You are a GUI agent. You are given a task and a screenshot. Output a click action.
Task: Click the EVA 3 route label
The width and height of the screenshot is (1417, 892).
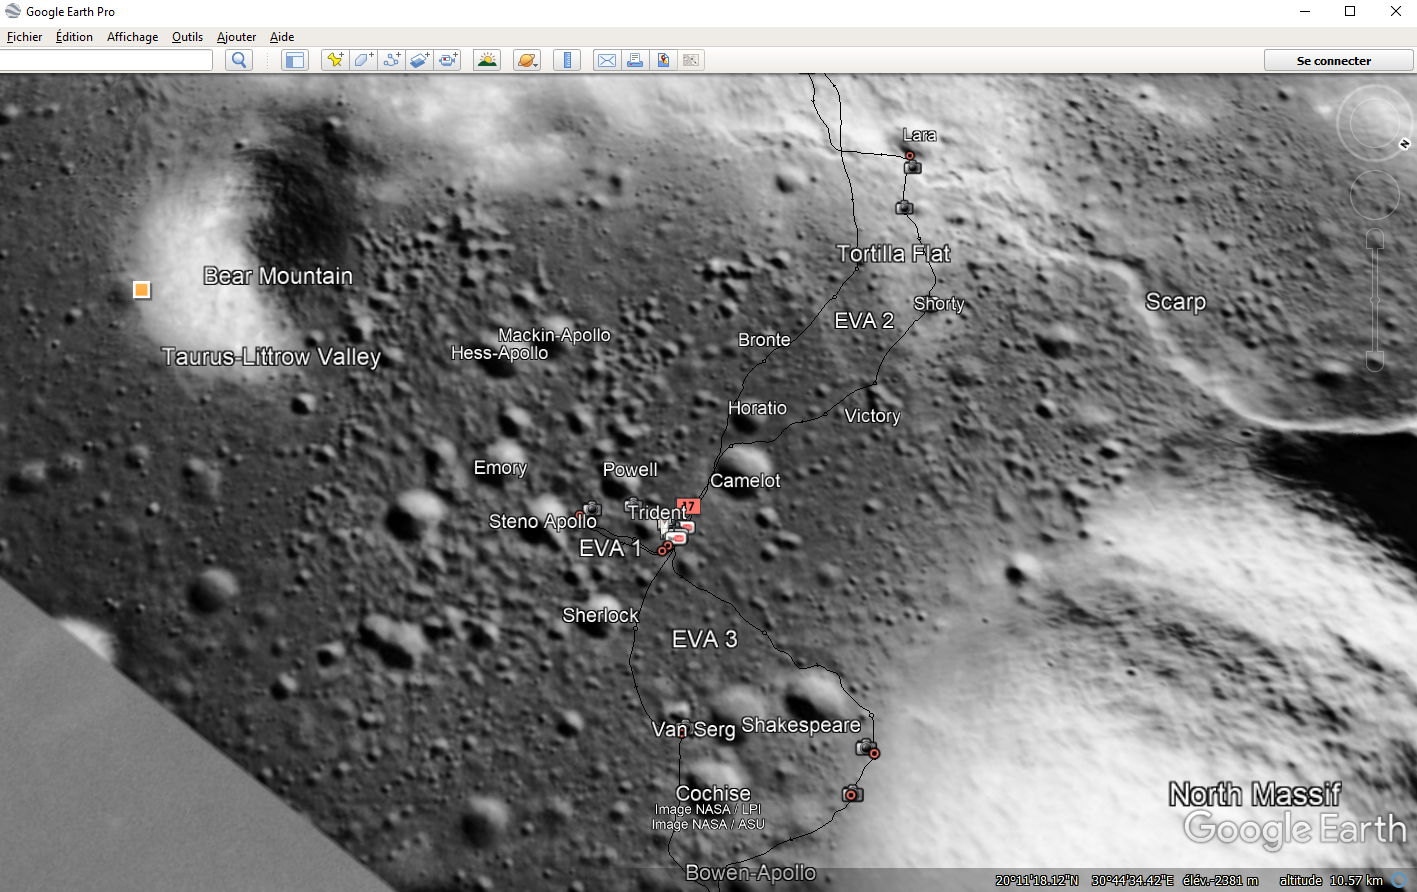click(x=705, y=639)
